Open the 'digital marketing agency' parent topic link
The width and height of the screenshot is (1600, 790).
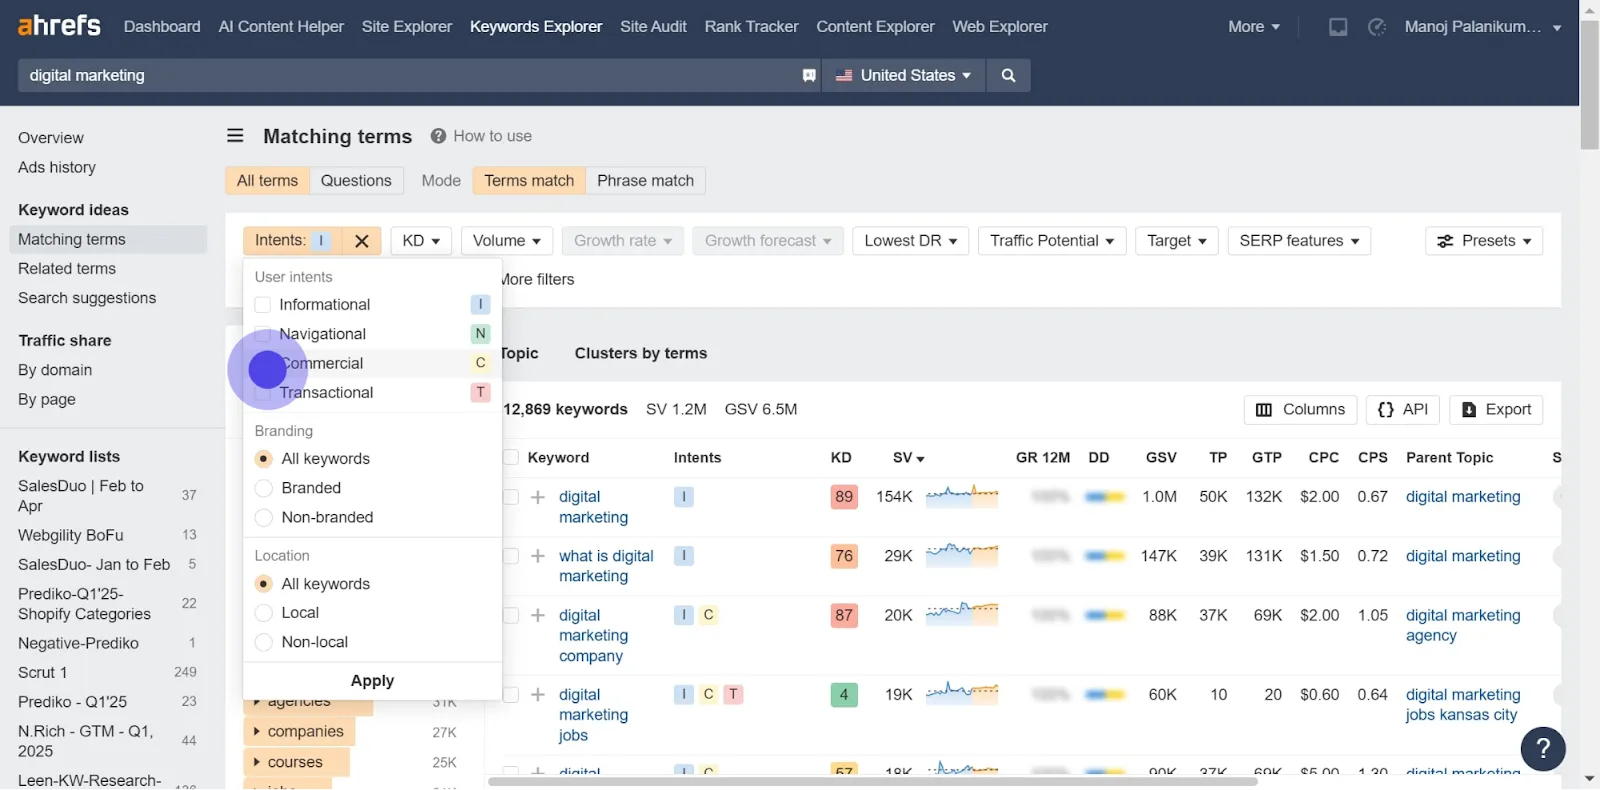[x=1463, y=626]
